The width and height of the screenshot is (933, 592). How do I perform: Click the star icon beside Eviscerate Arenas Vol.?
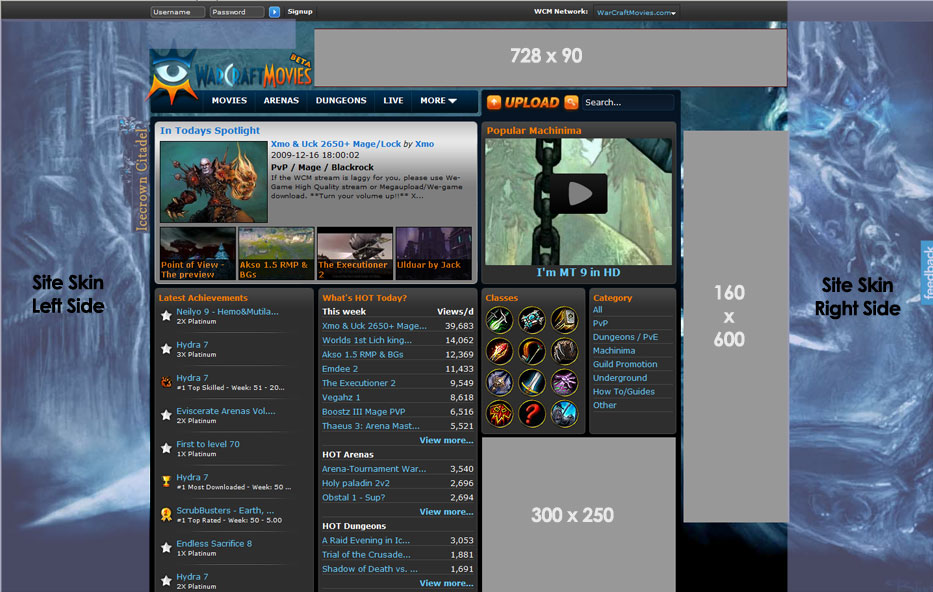(x=167, y=415)
